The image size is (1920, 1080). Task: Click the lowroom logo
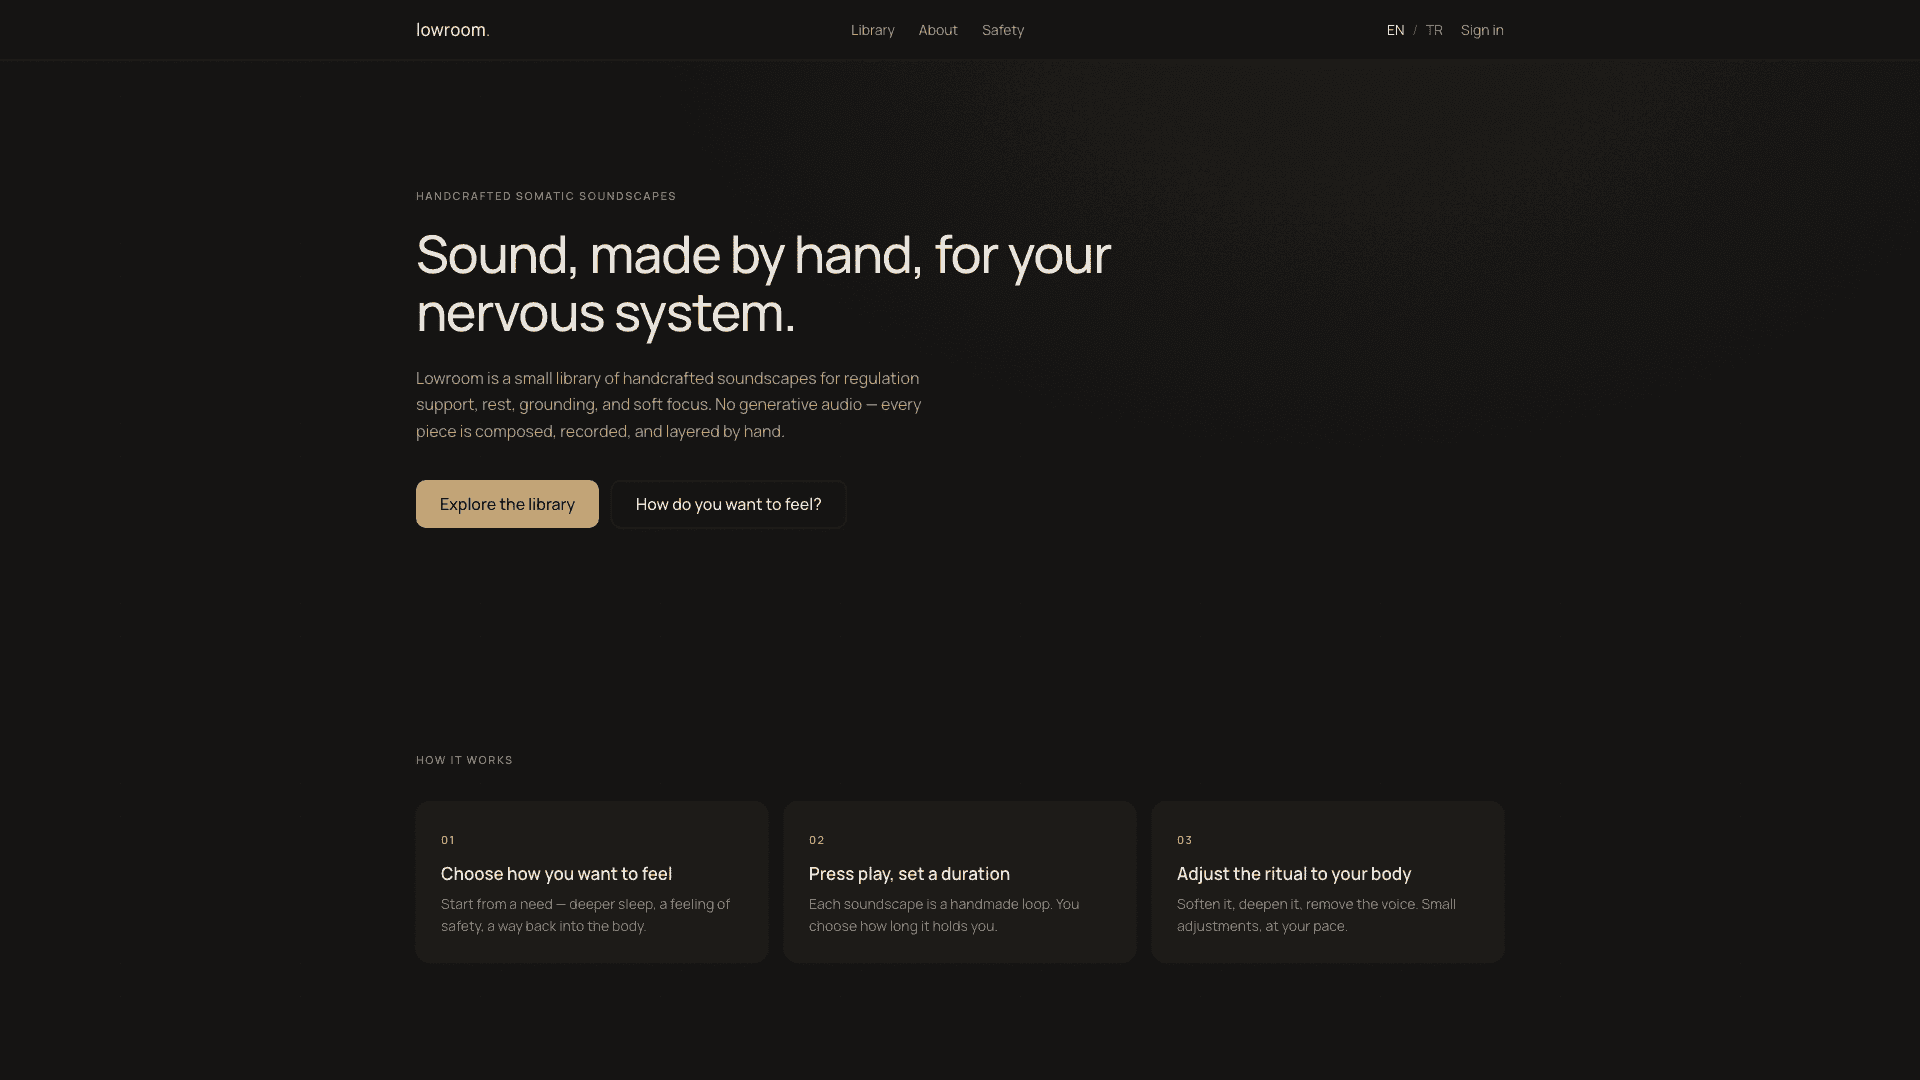coord(452,30)
